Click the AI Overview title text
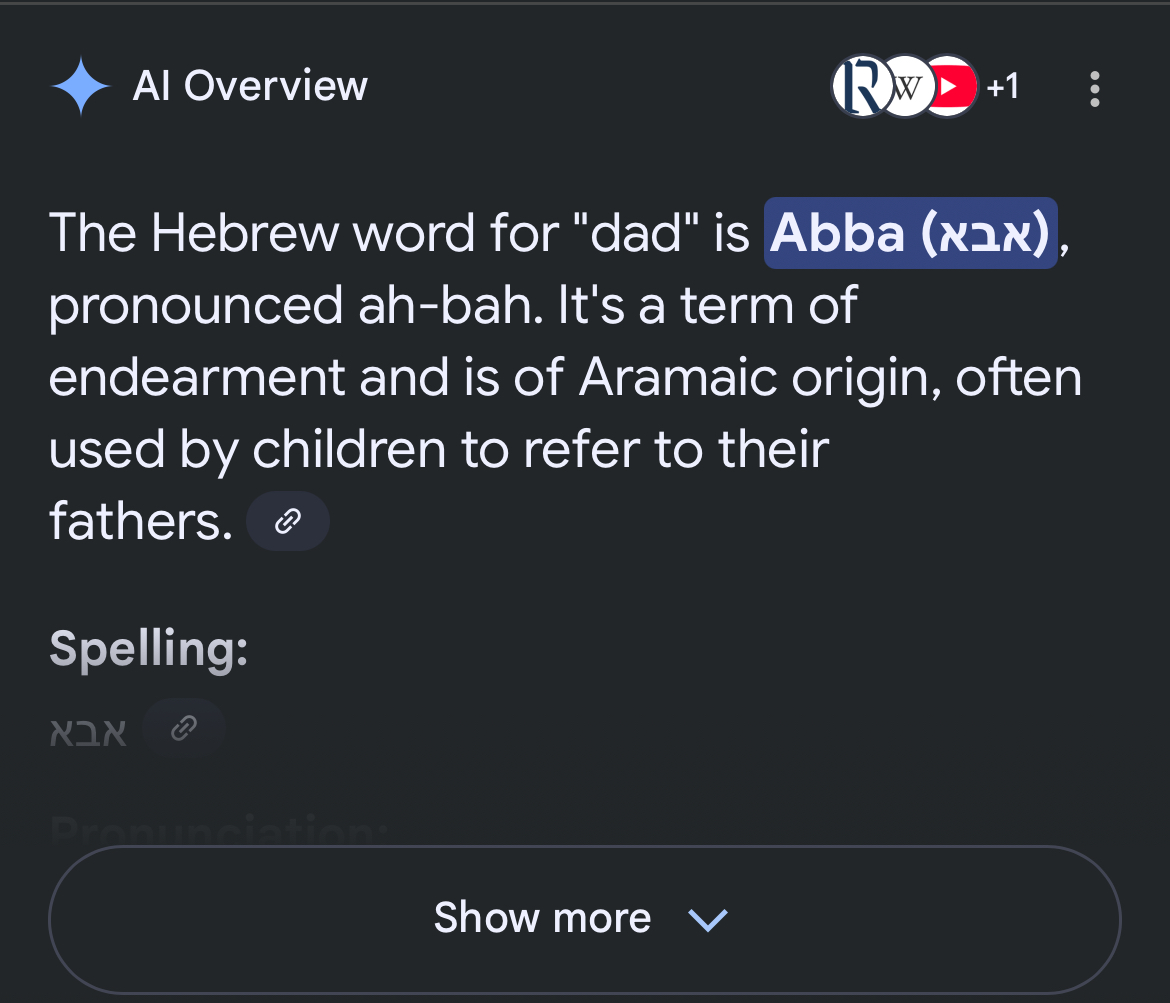1170x1003 pixels. (x=250, y=86)
